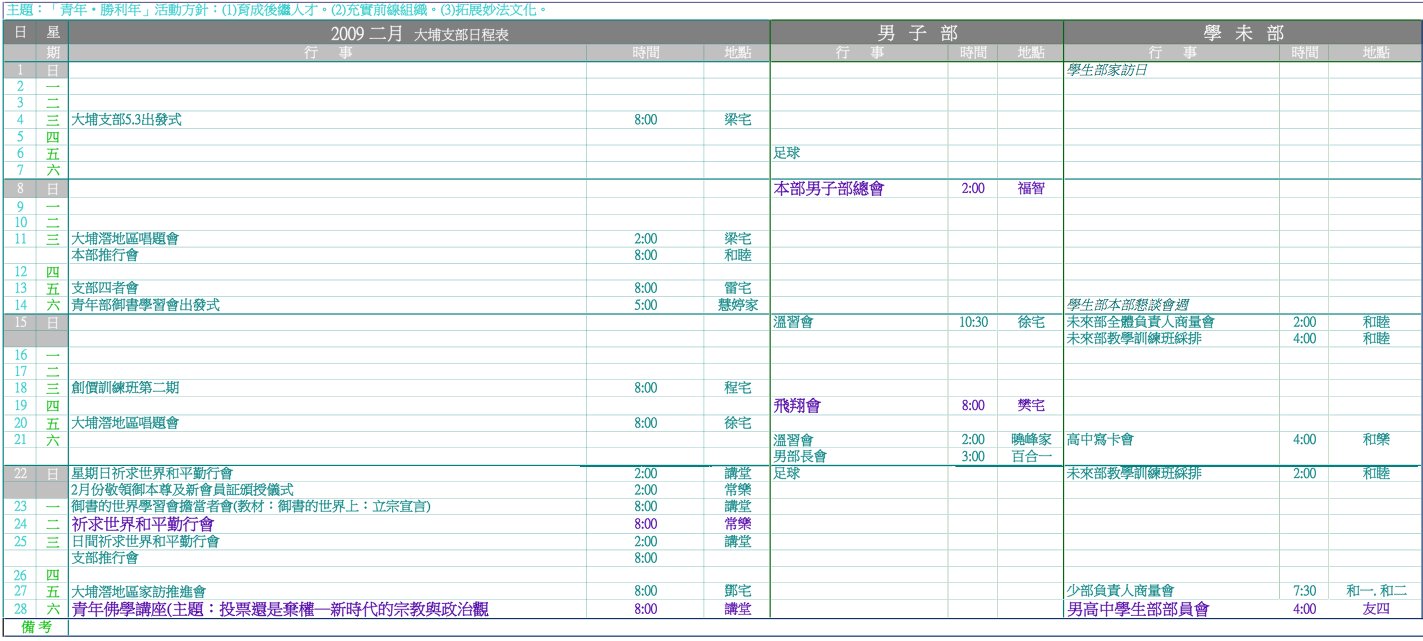Viewport: 1423px width, 641px height.
Task: Click the '支部四者會' event
Action: [x=105, y=288]
